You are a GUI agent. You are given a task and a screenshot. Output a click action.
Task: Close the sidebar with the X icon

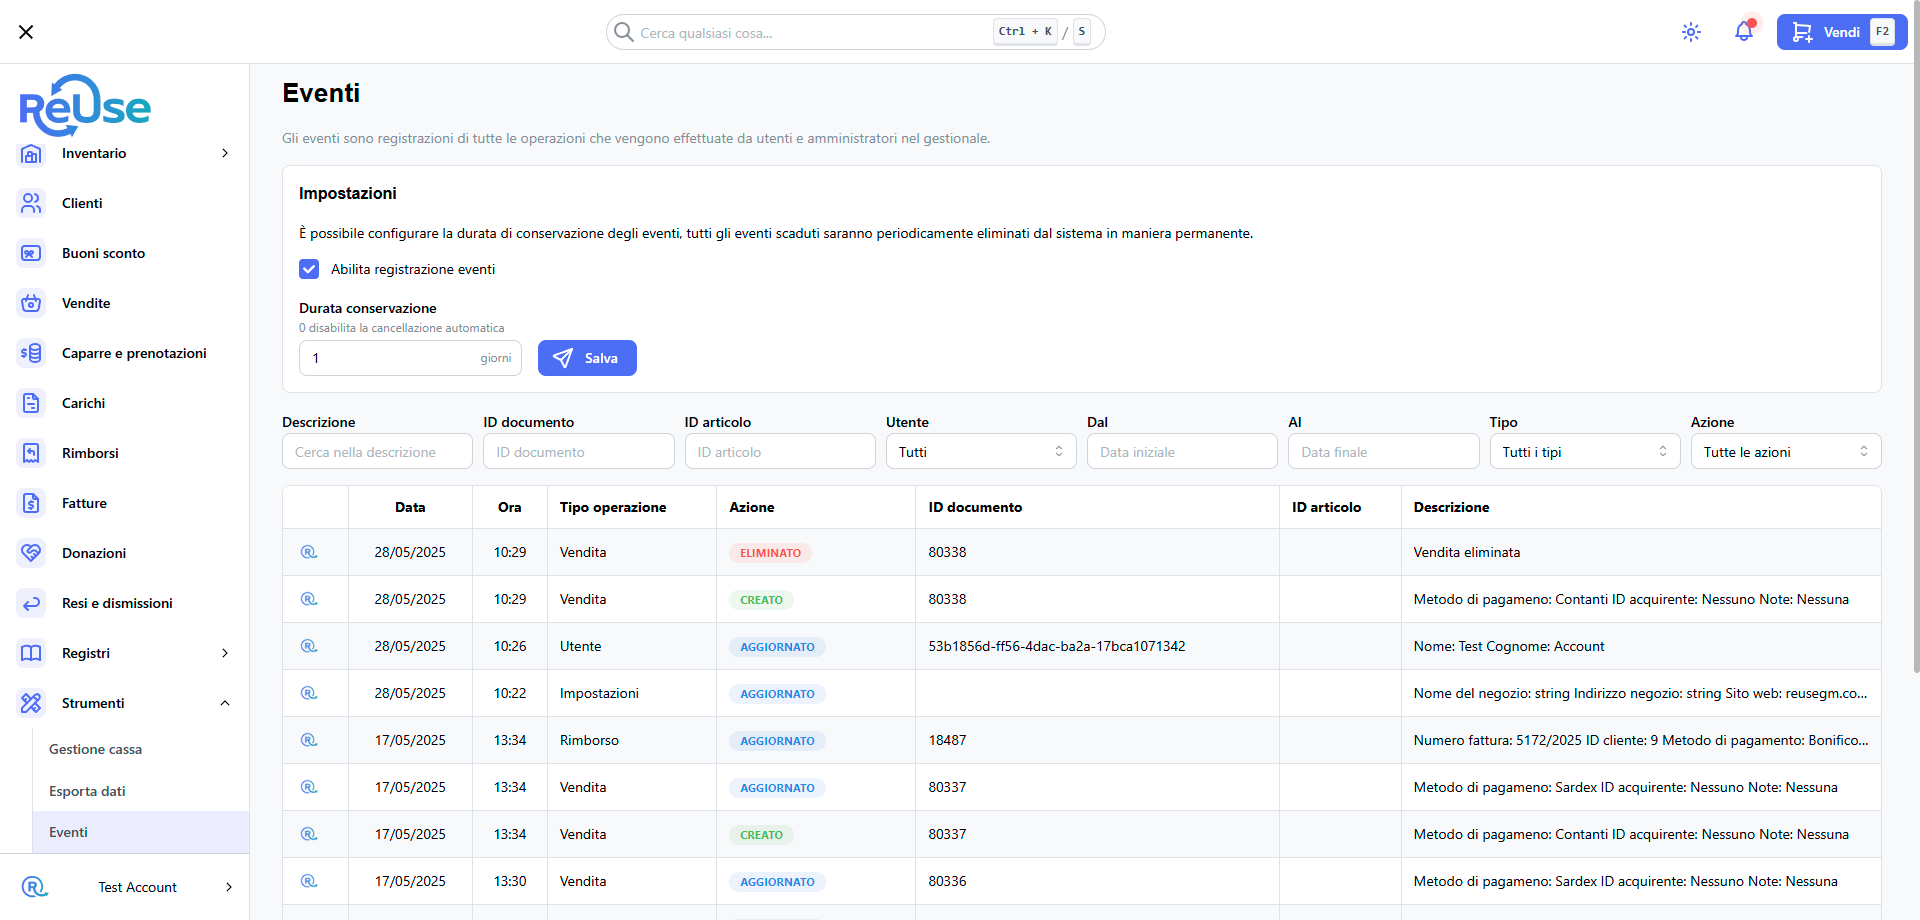click(x=26, y=32)
